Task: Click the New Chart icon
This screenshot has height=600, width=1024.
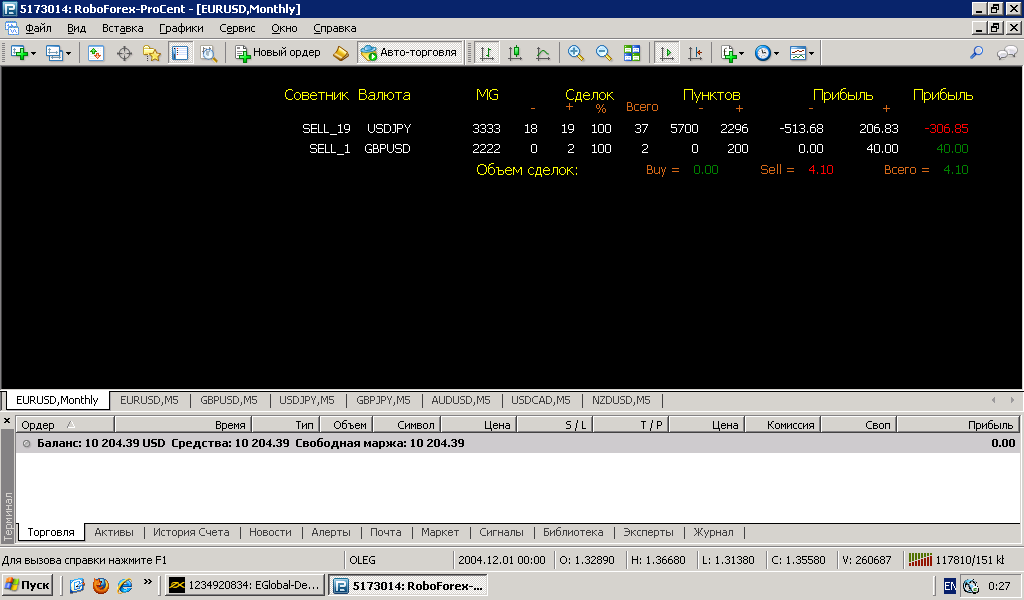Action: (19, 53)
